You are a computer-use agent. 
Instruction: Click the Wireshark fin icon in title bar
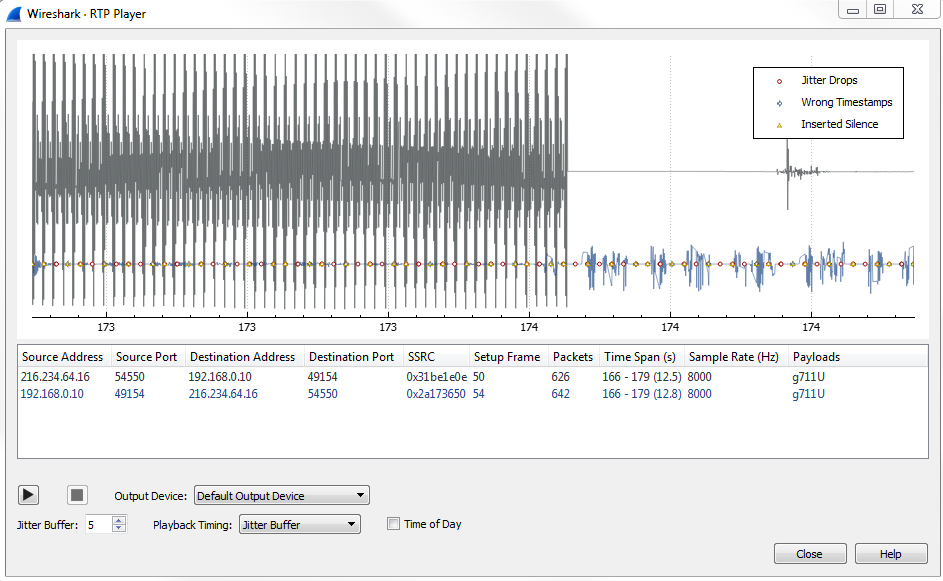pyautogui.click(x=14, y=14)
